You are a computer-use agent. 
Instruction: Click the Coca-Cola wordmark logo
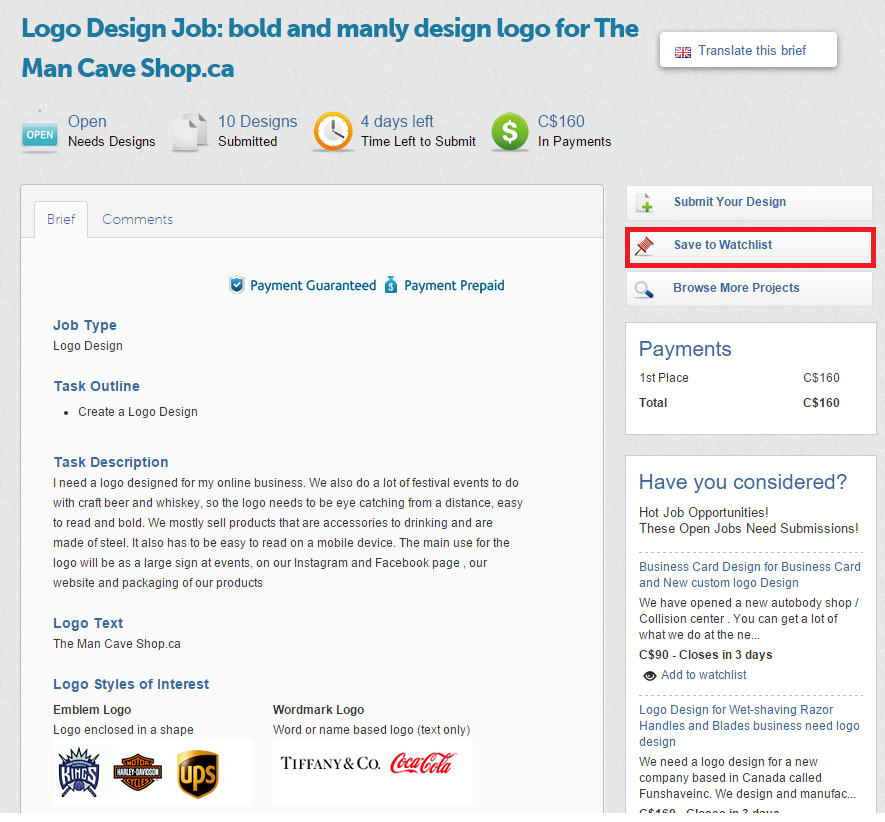click(x=423, y=763)
